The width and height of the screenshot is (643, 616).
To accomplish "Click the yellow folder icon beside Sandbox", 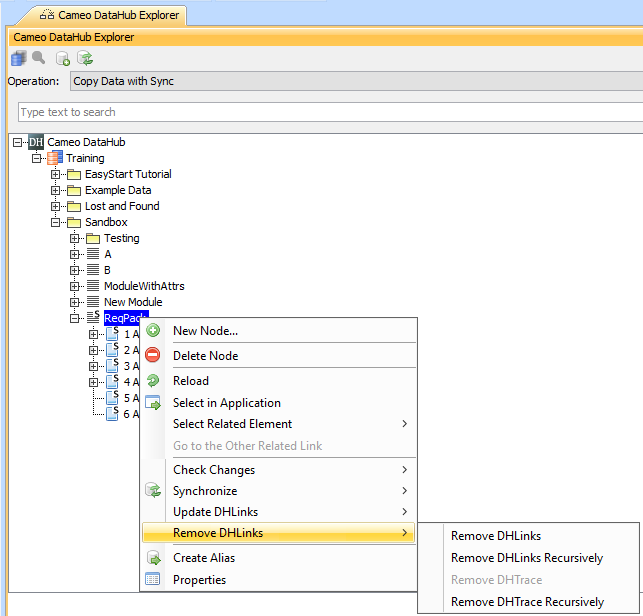I will (74, 222).
